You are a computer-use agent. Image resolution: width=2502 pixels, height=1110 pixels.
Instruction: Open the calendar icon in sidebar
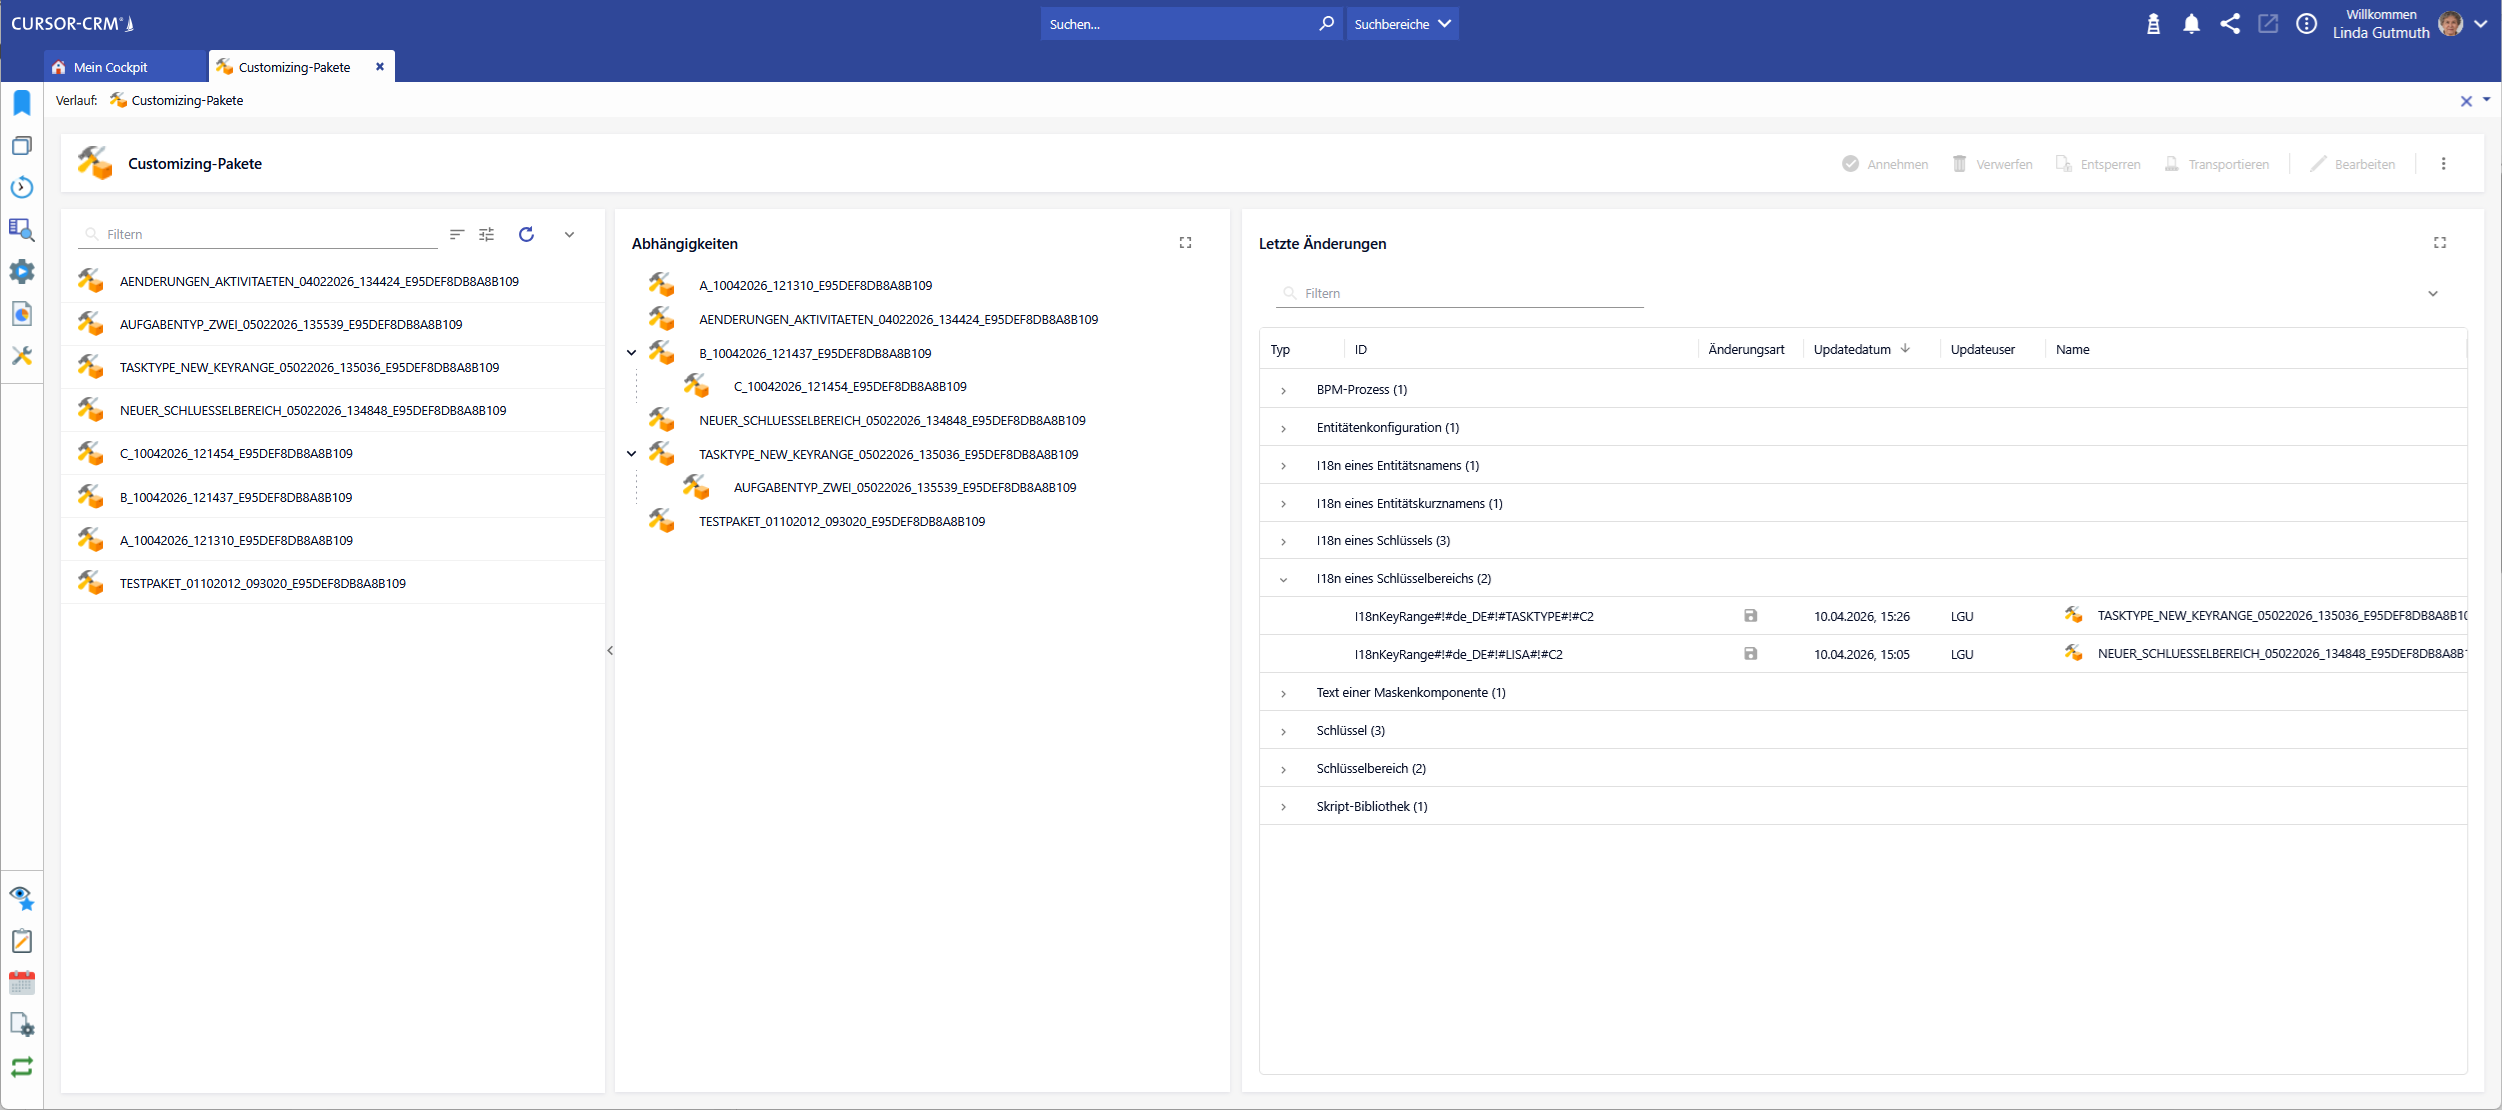(x=22, y=983)
